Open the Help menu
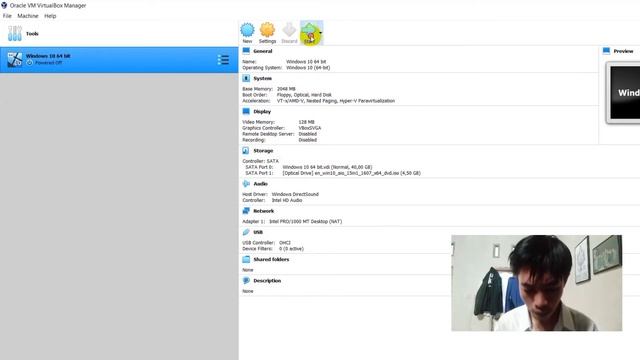 point(50,16)
